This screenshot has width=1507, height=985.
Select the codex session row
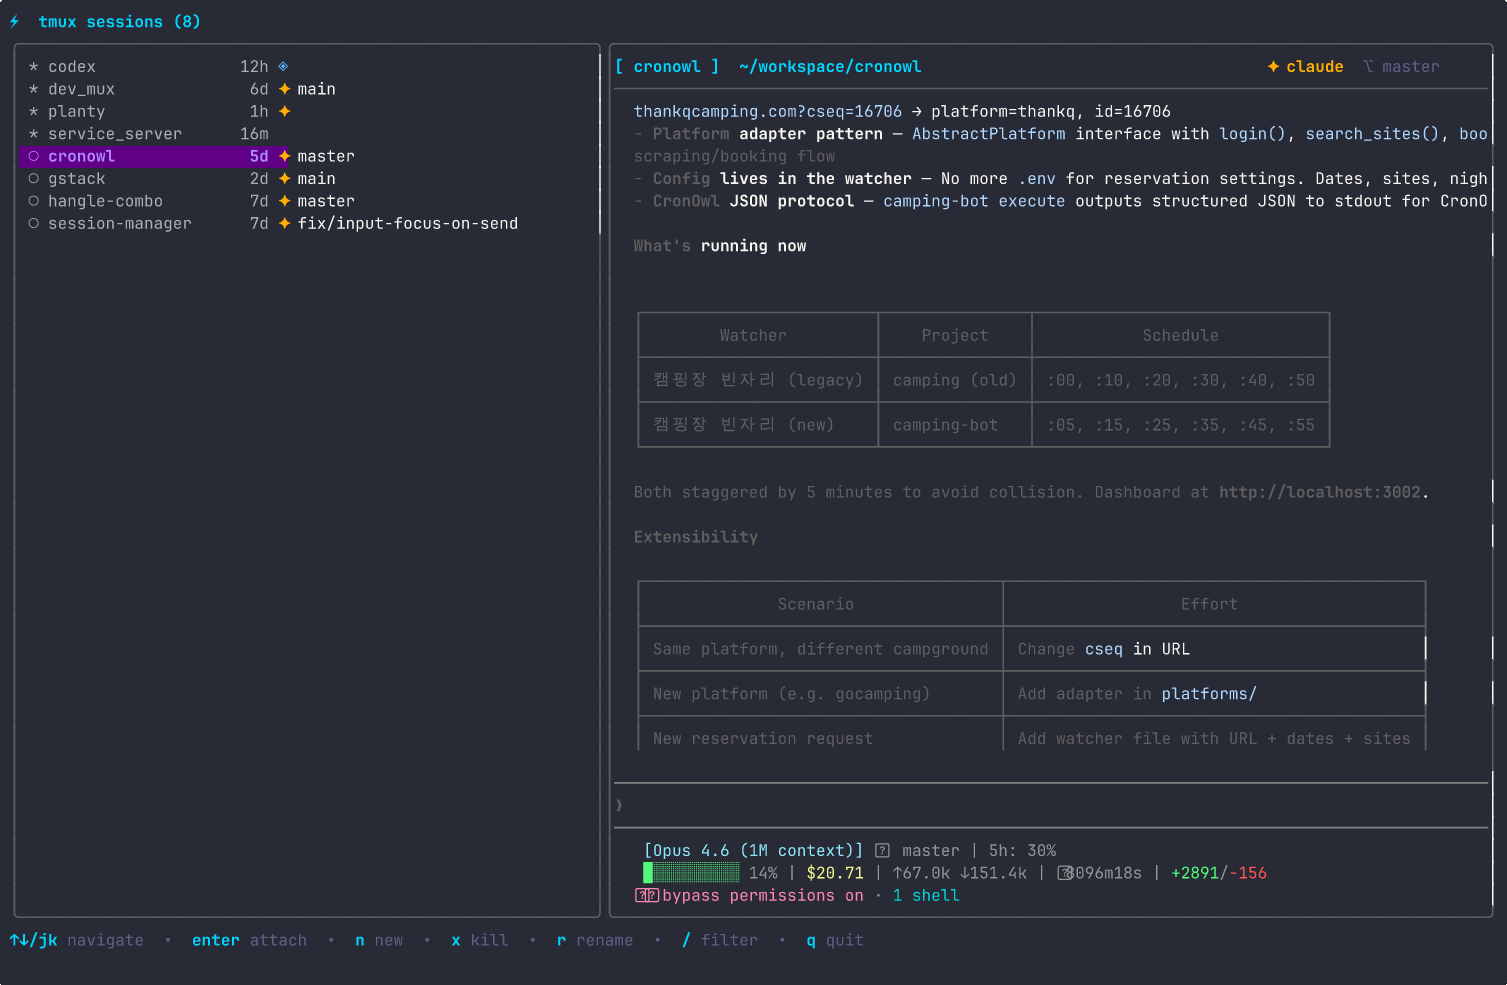(308, 67)
